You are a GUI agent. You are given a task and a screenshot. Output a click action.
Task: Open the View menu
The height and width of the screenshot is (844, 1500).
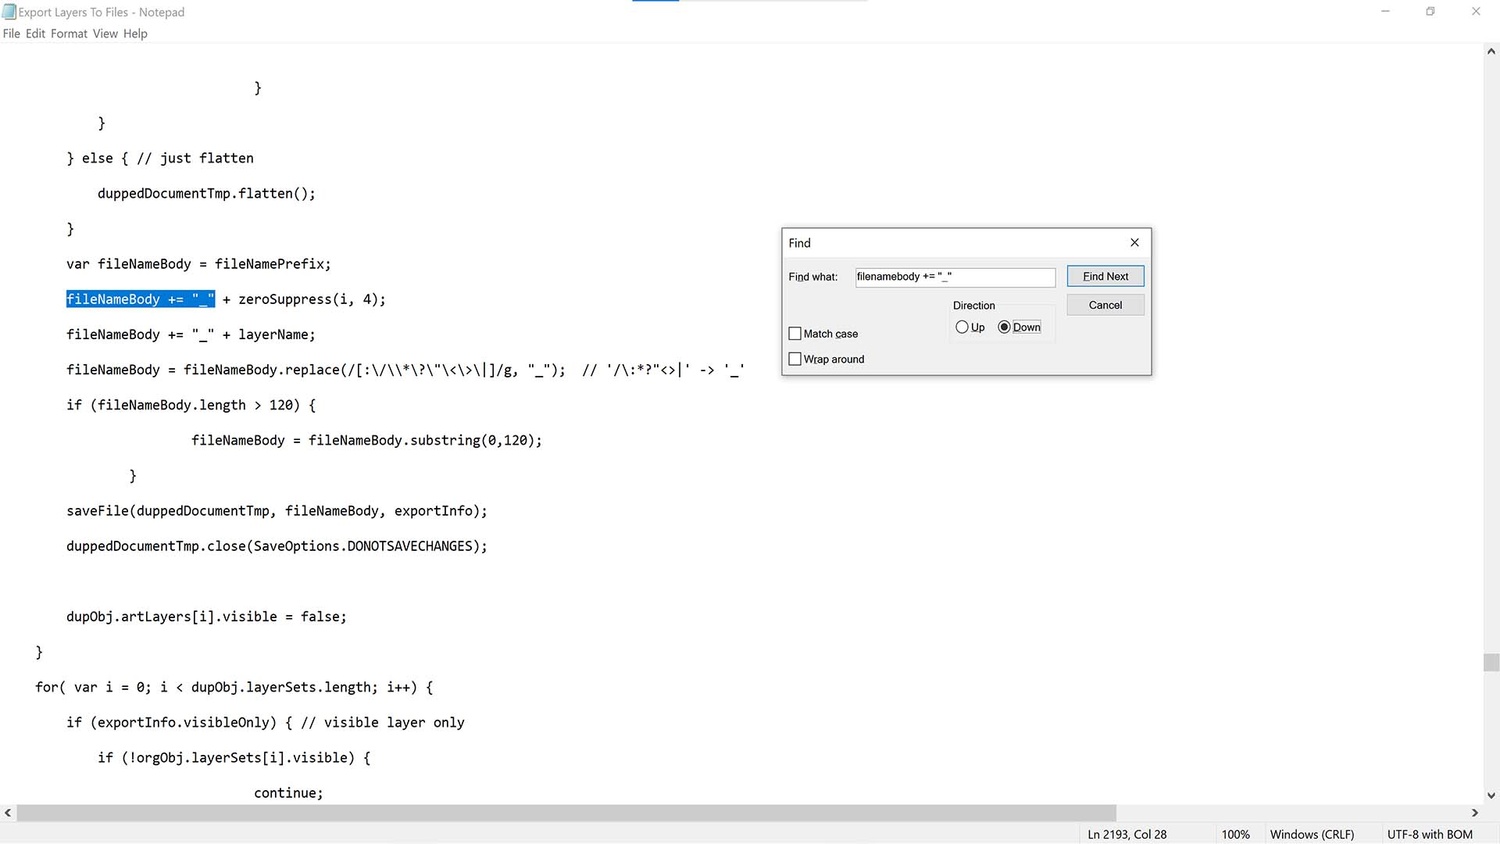coord(105,33)
